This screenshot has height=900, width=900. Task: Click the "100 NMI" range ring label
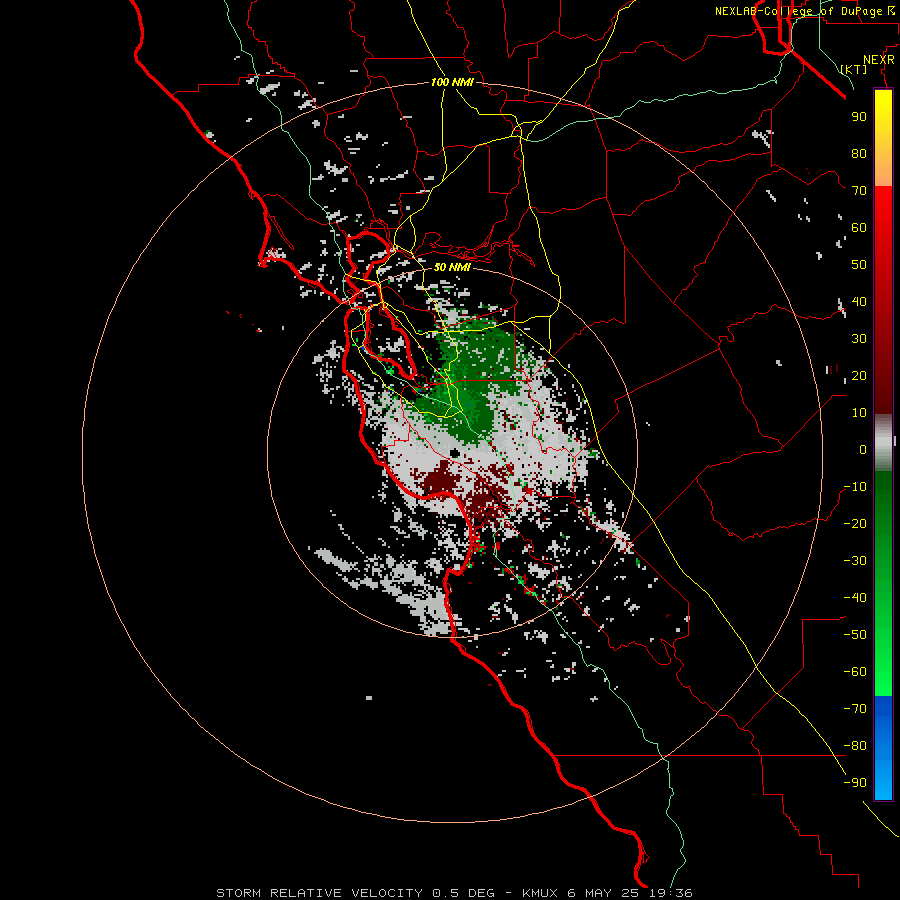(x=452, y=82)
